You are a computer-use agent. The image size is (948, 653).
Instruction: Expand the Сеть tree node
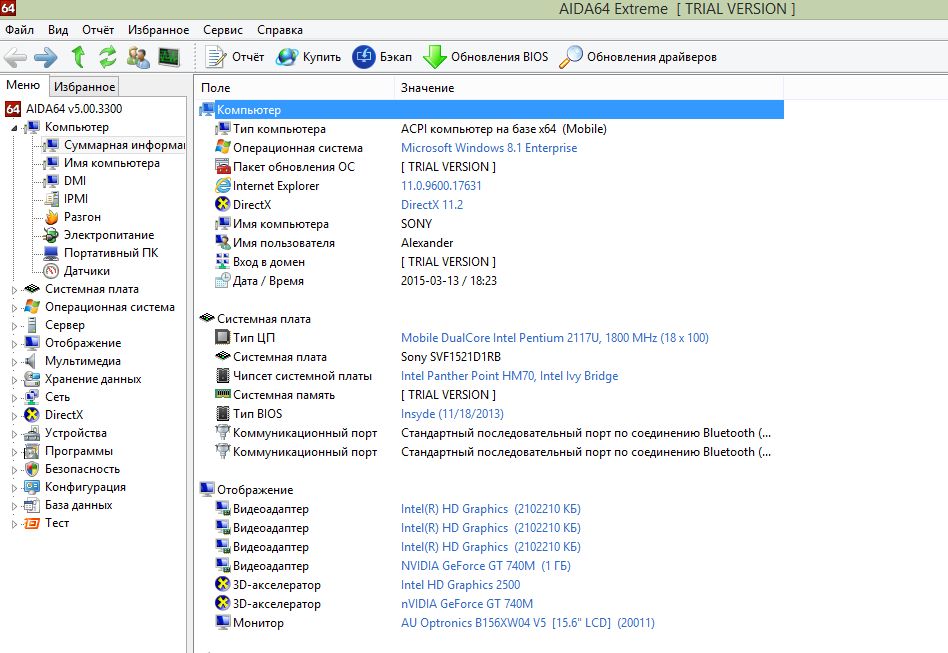(x=14, y=398)
